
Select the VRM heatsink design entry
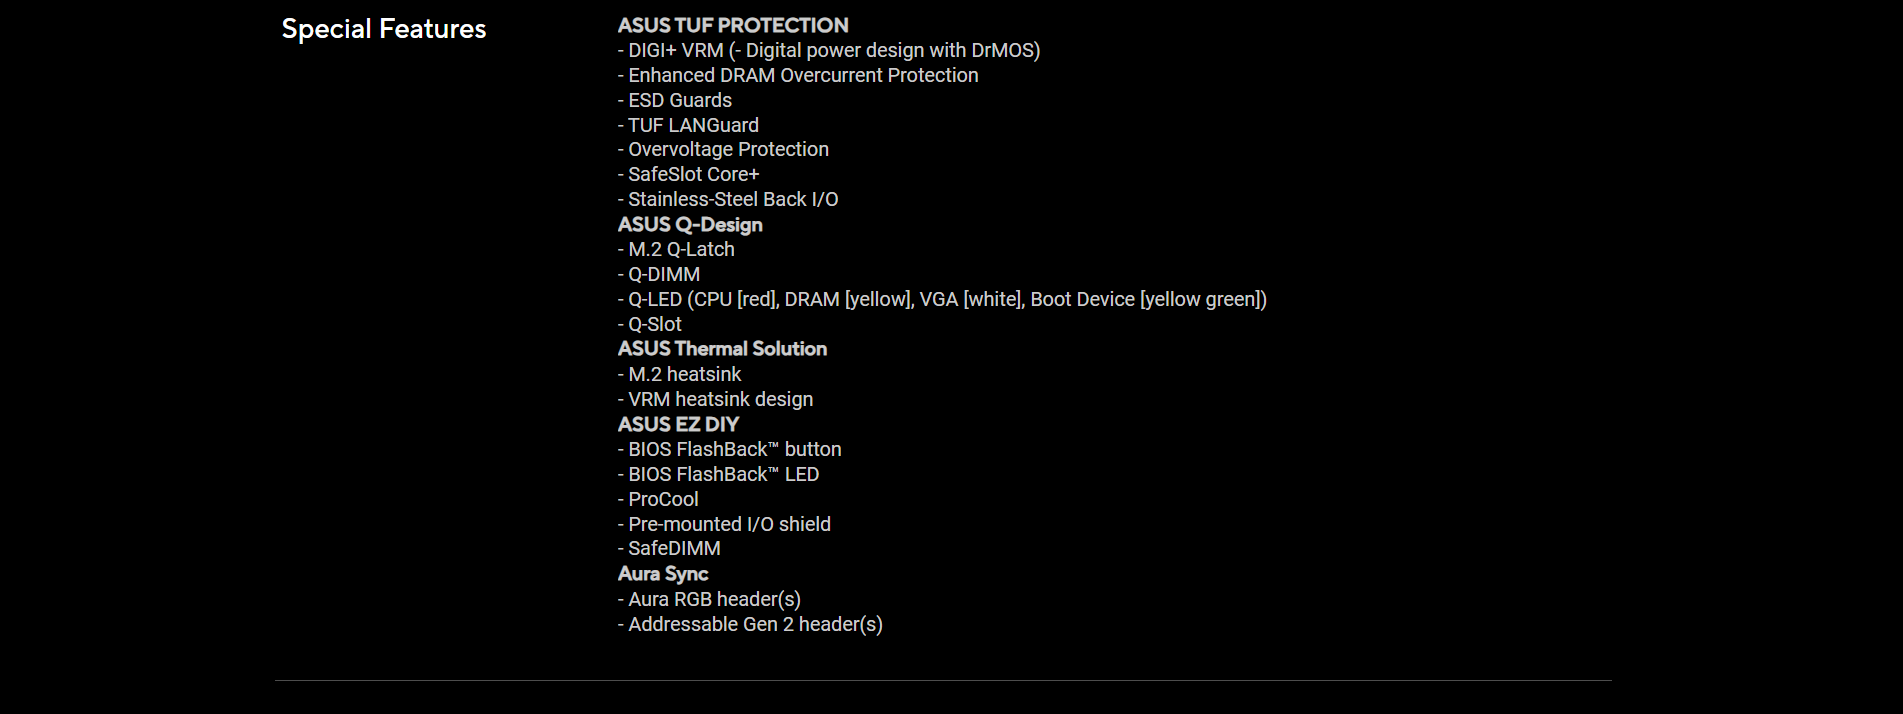pos(715,399)
